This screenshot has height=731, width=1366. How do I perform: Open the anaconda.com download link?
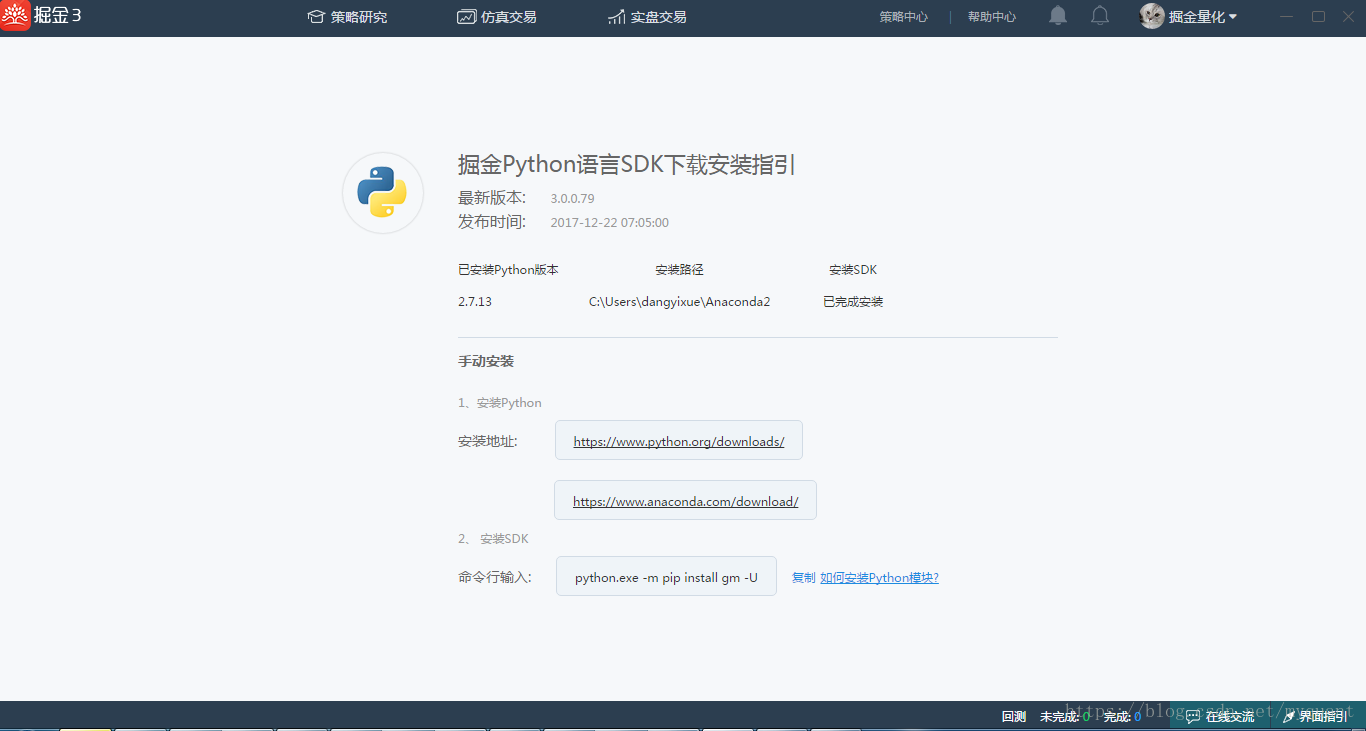(x=686, y=501)
